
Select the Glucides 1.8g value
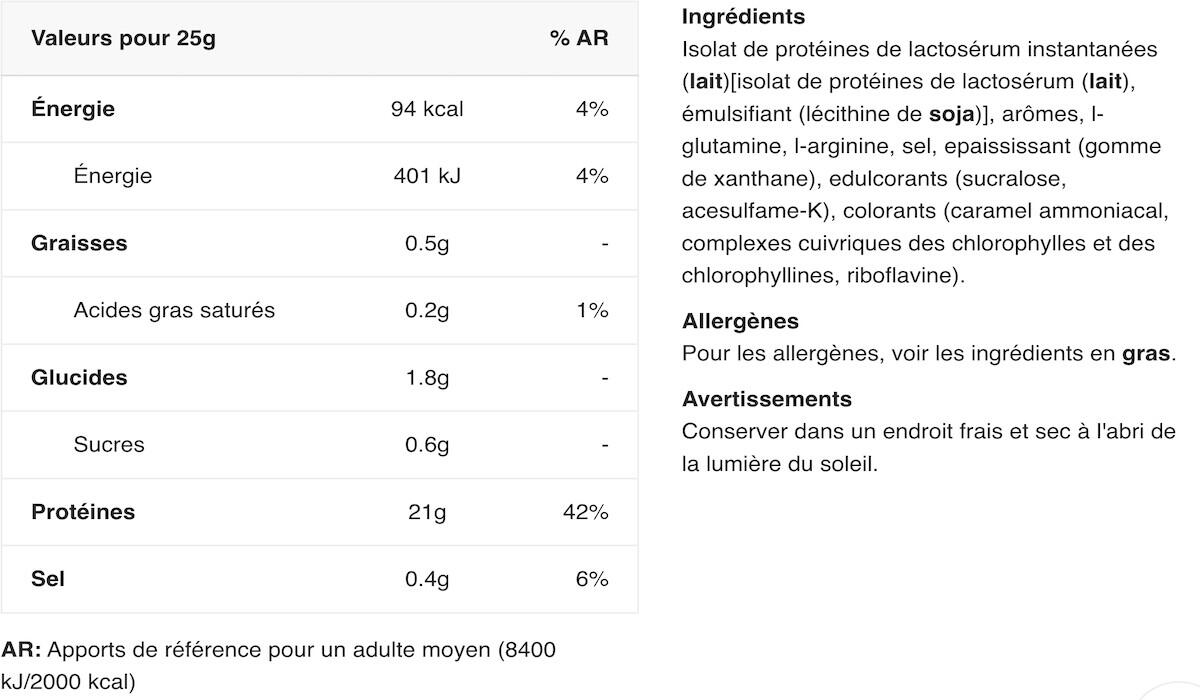427,377
